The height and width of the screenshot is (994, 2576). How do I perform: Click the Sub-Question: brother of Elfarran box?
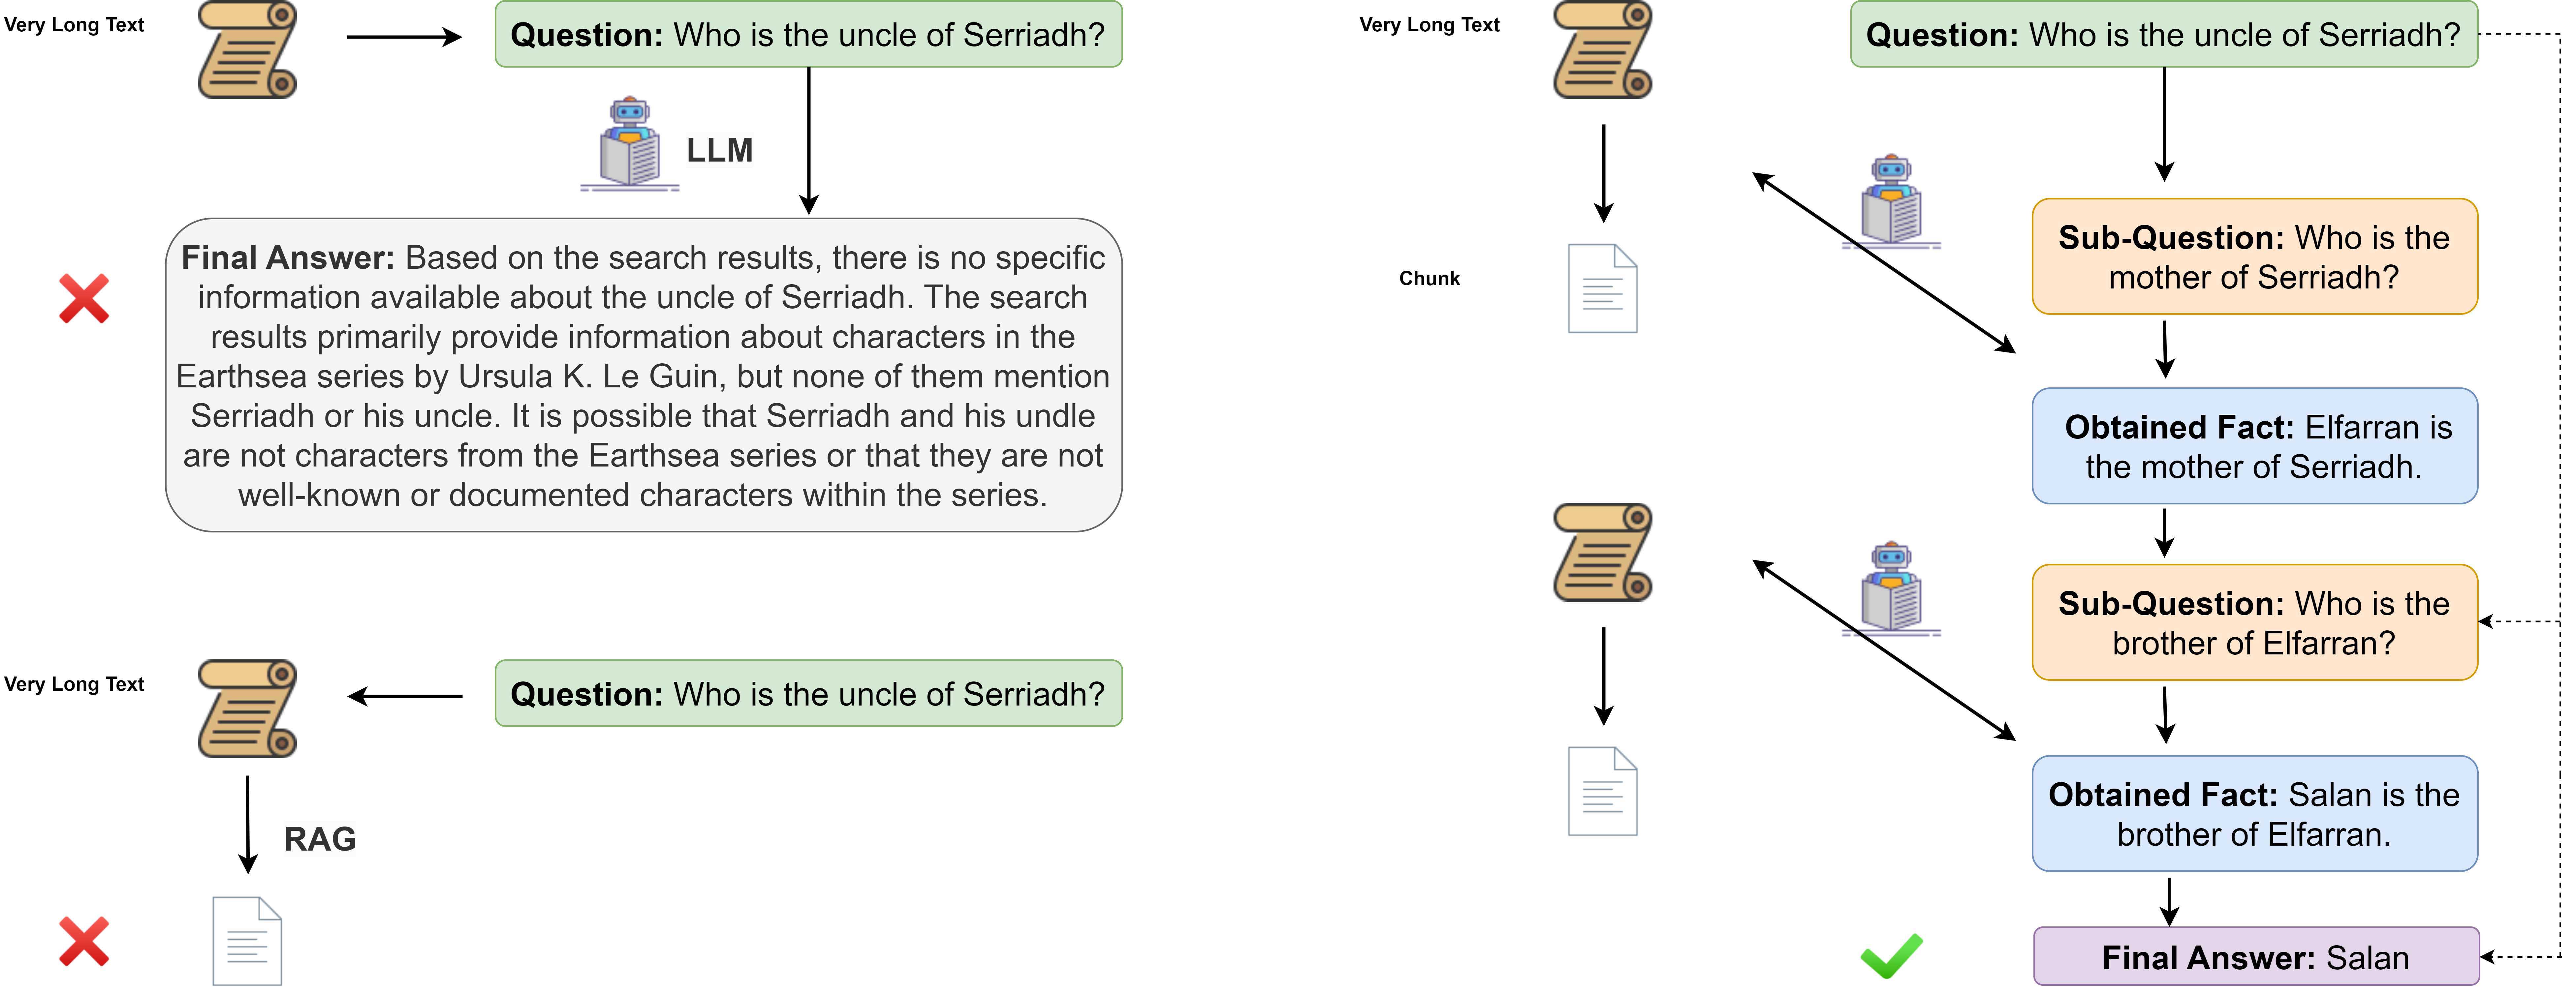coord(2254,623)
